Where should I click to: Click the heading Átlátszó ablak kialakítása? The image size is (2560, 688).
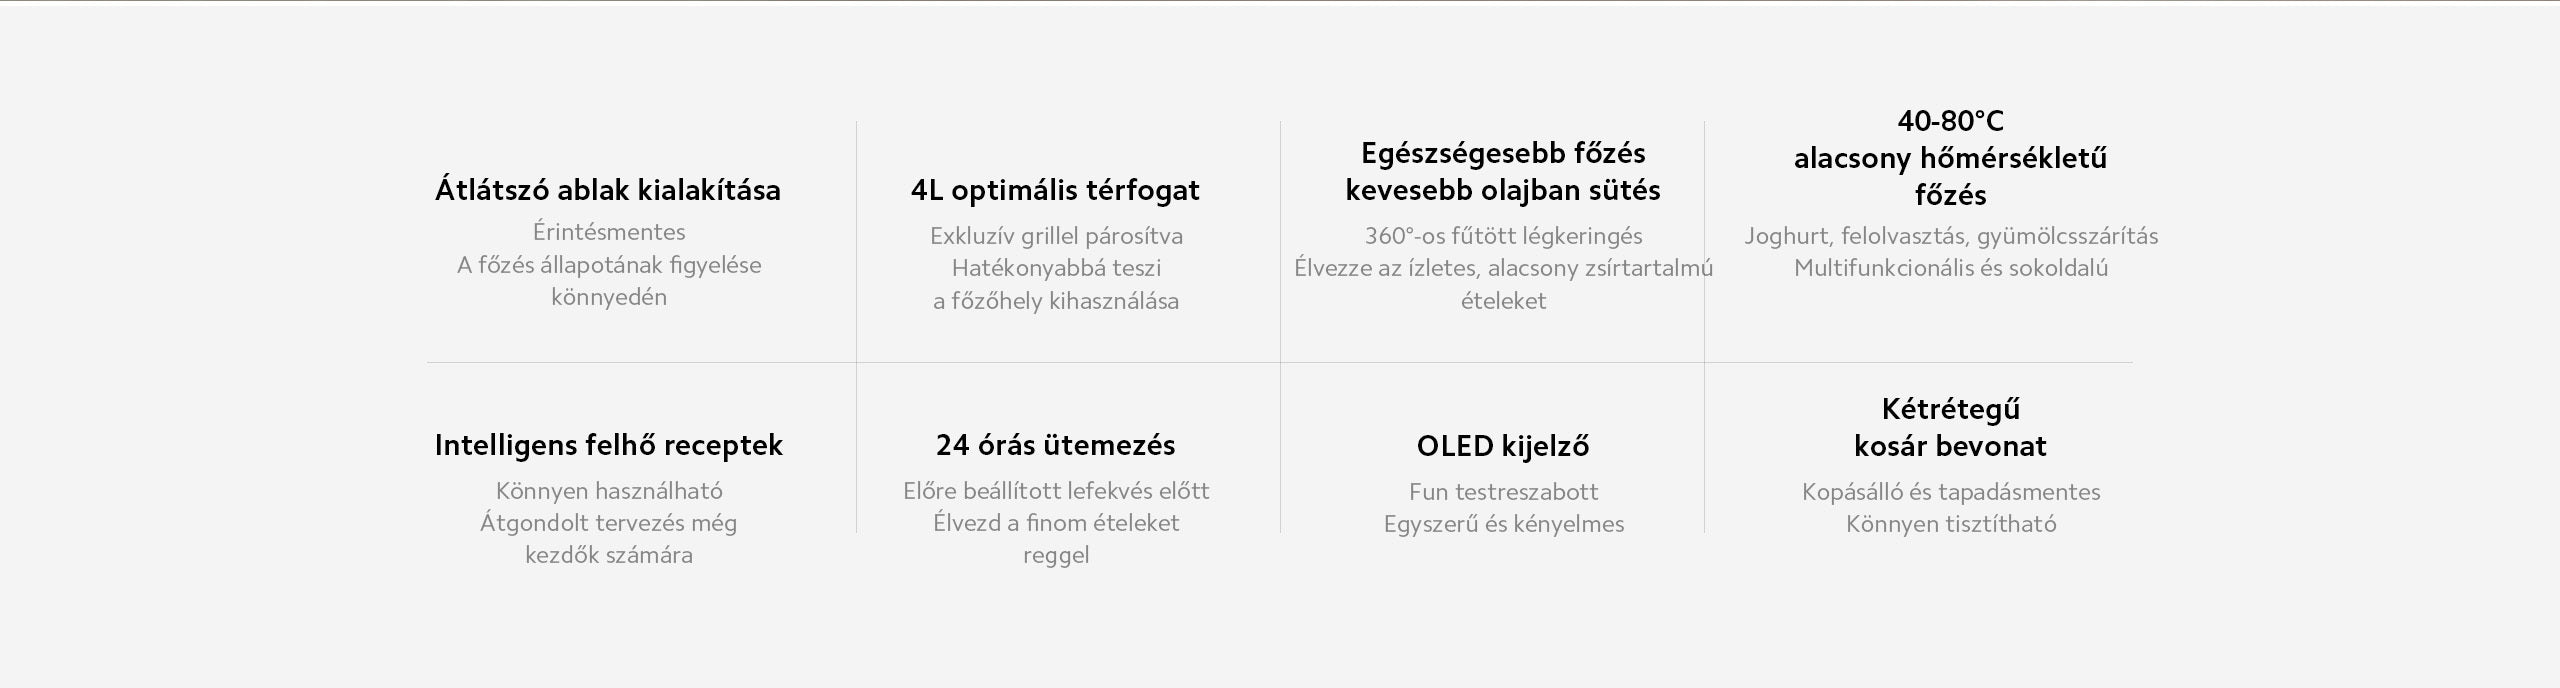pos(608,190)
